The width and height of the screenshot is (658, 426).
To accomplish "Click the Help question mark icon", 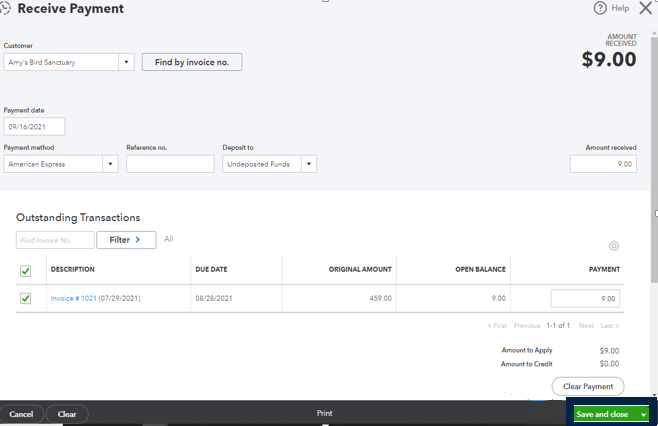I will tap(600, 8).
